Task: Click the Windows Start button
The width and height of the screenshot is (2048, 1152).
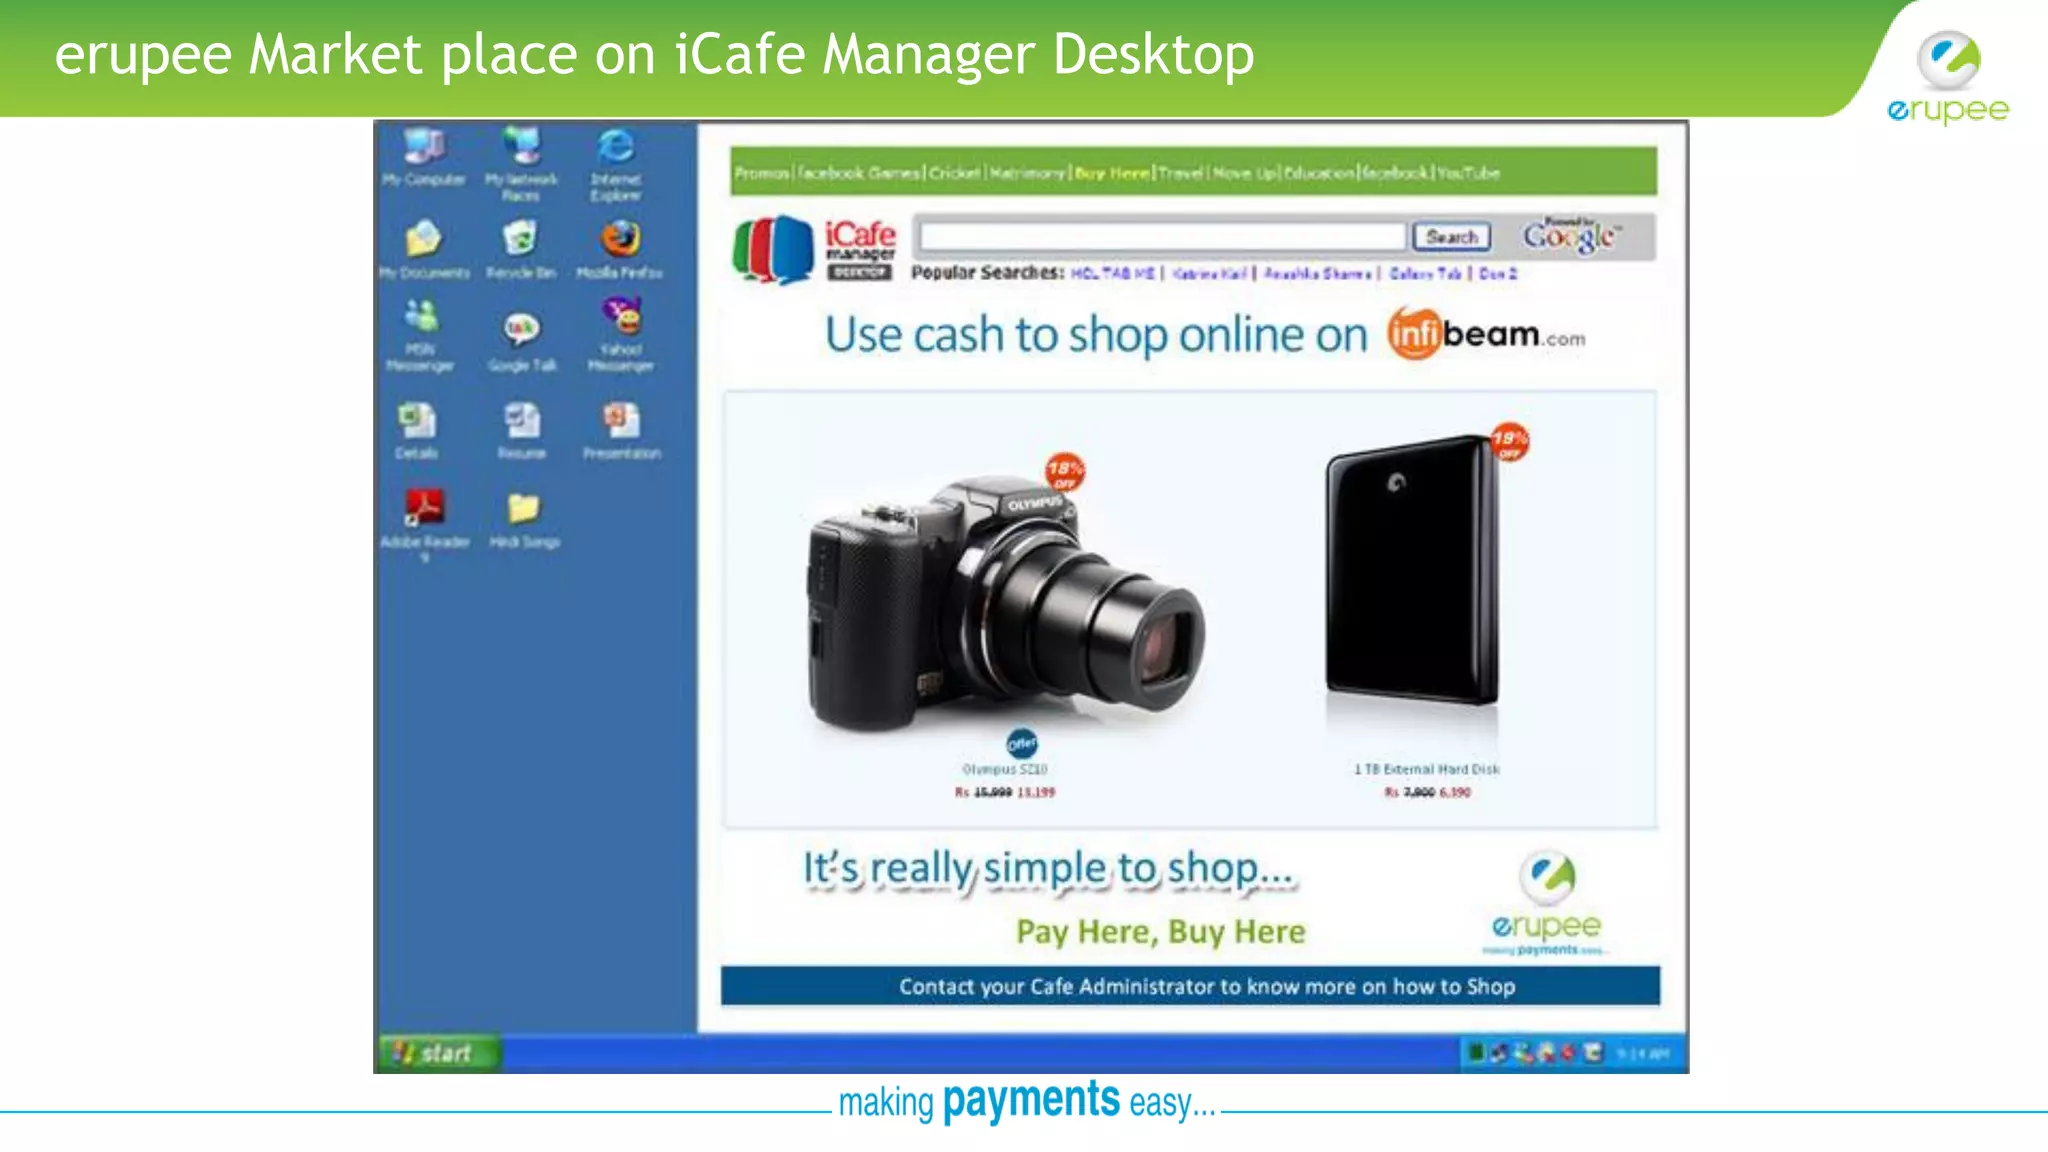Action: [x=438, y=1053]
